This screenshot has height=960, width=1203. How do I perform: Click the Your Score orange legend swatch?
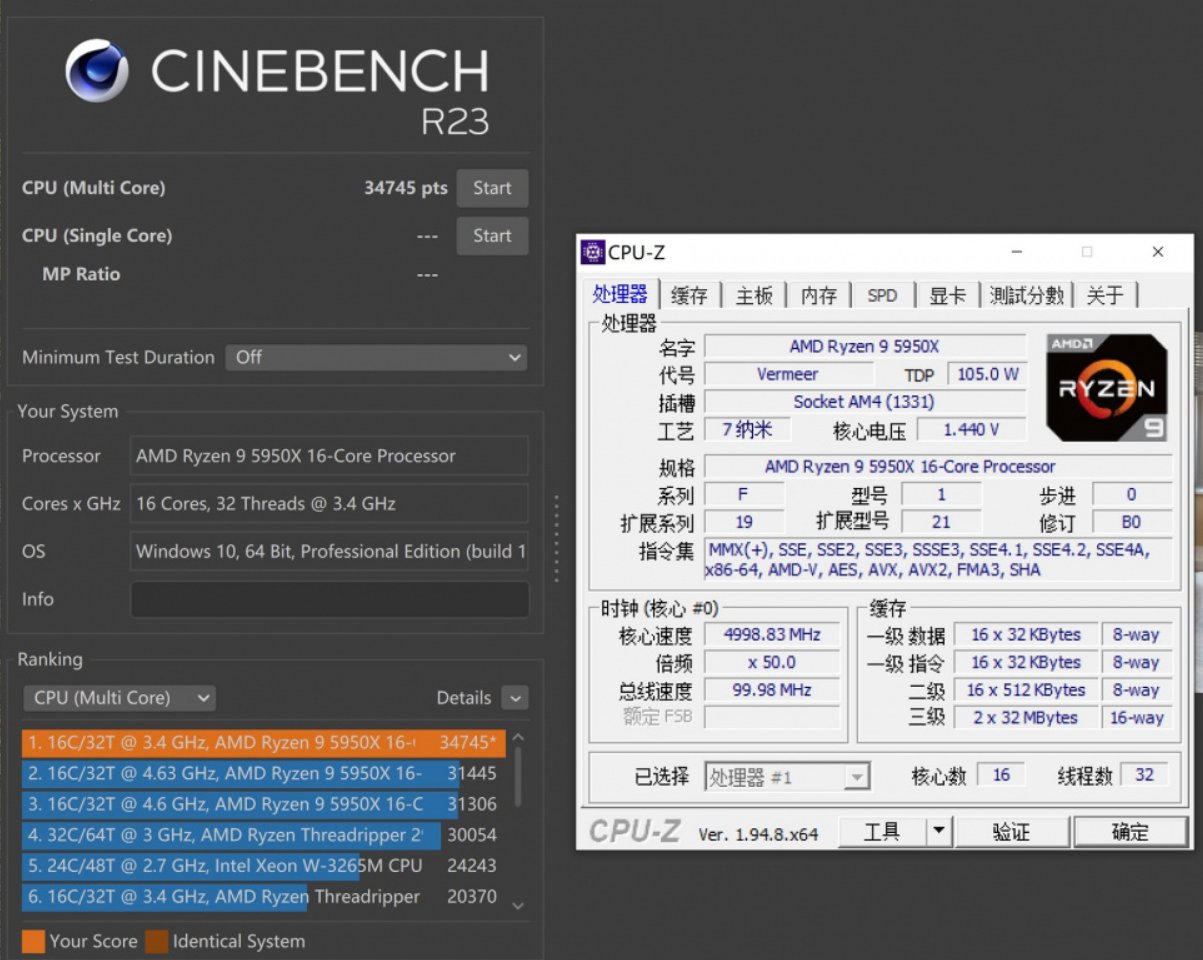point(33,941)
